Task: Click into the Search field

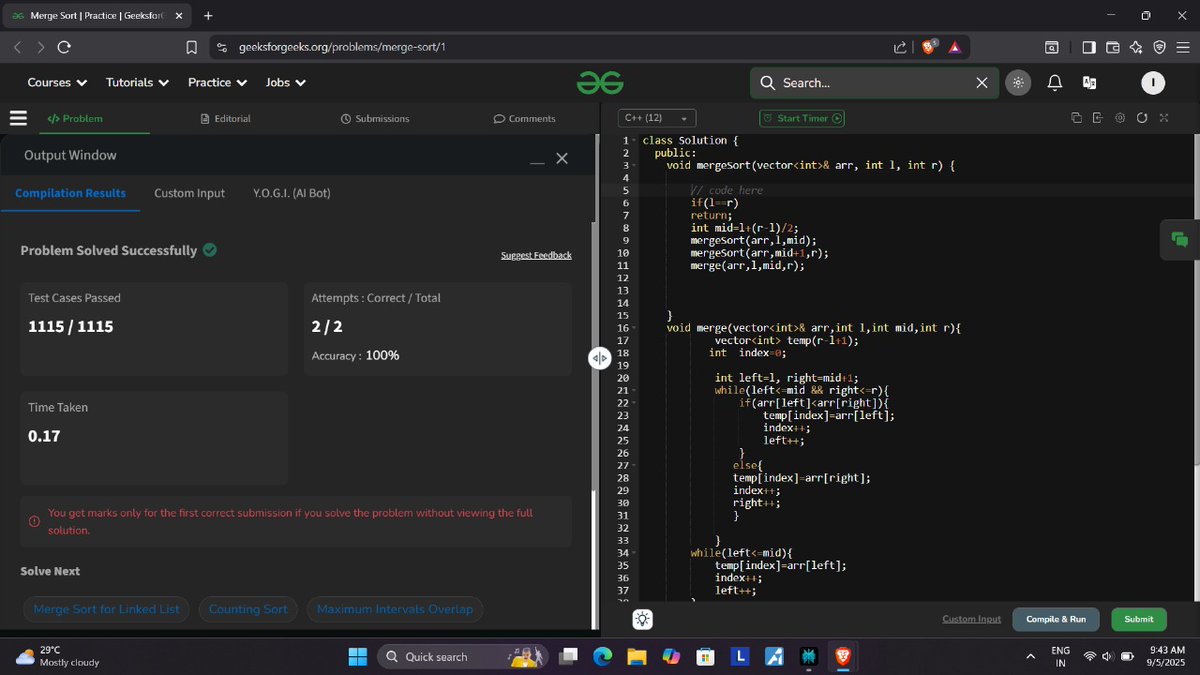Action: tap(874, 83)
